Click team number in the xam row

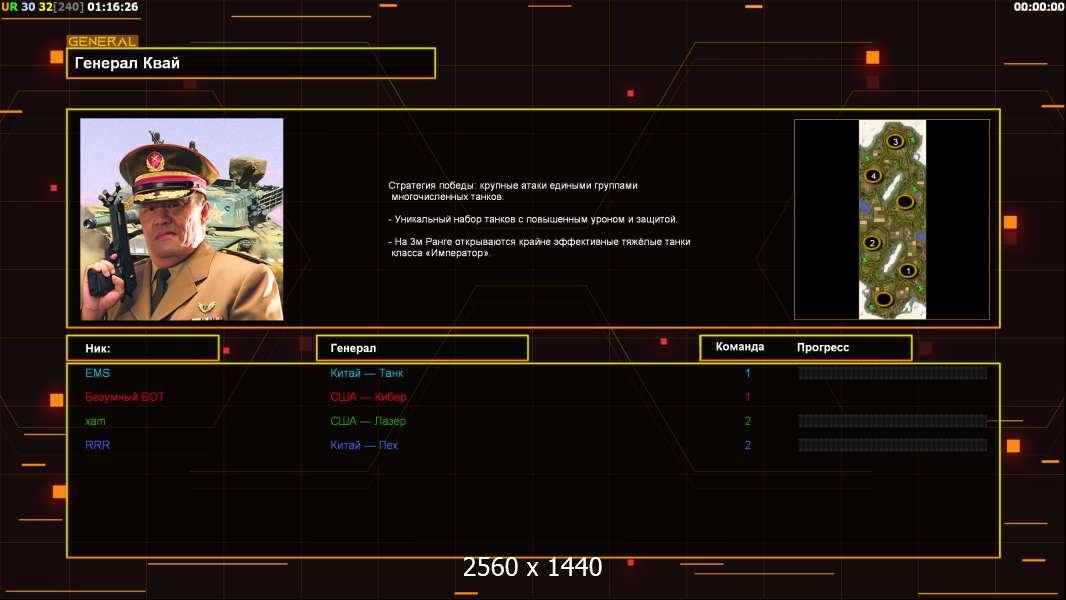(x=748, y=421)
